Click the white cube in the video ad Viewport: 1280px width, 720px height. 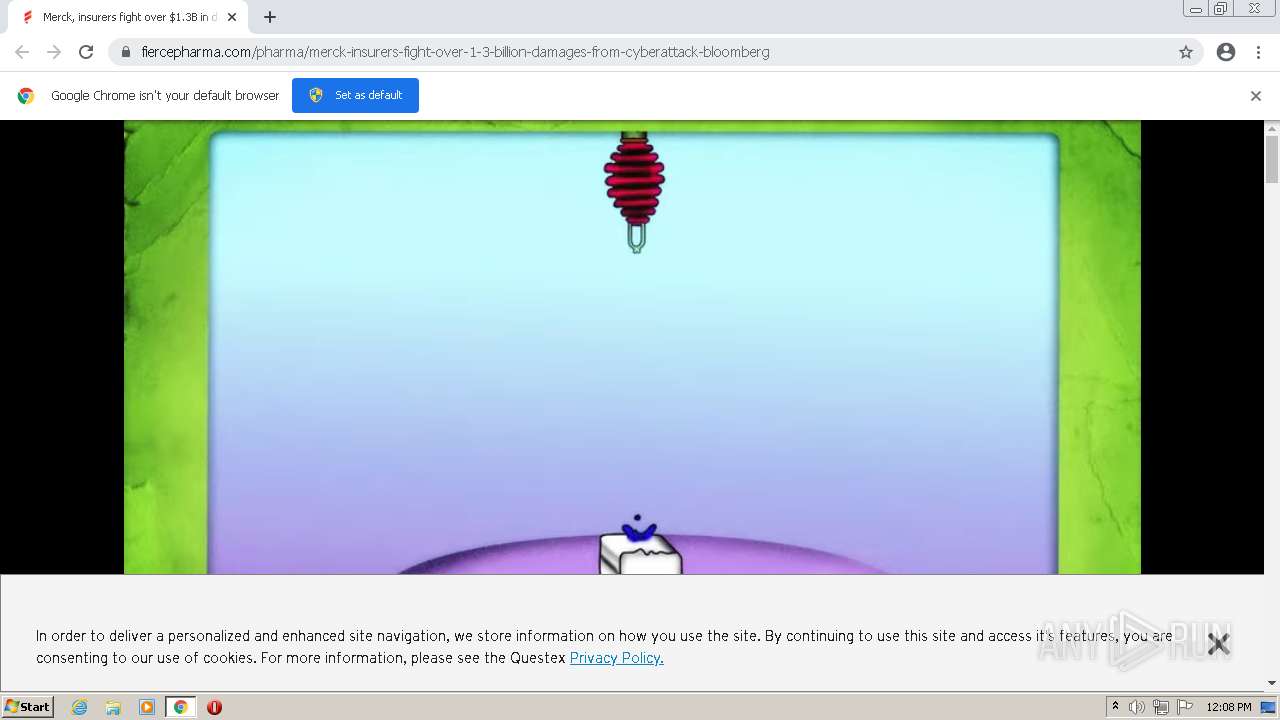coord(640,554)
